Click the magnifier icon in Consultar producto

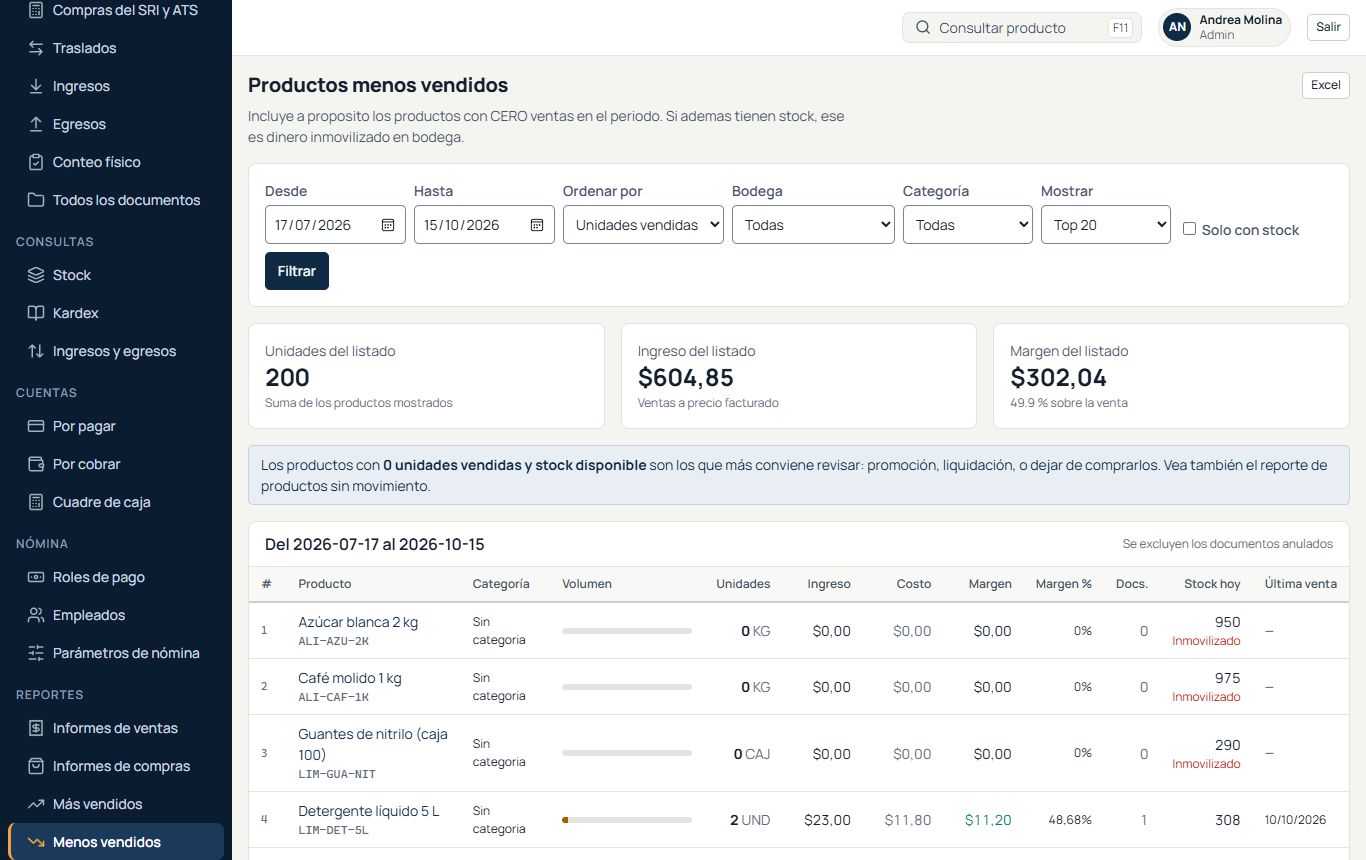[923, 28]
